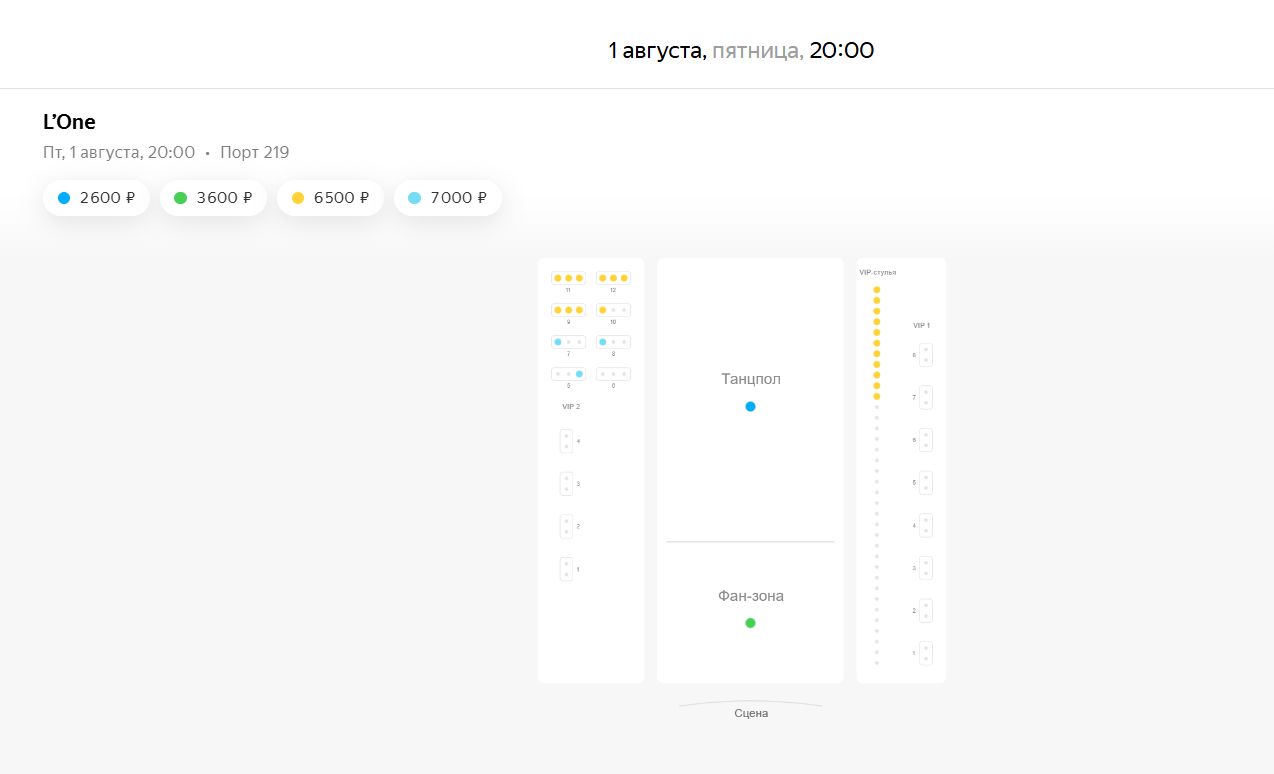This screenshot has width=1274, height=774.
Task: Click the Сцена stage label
Action: (x=751, y=713)
